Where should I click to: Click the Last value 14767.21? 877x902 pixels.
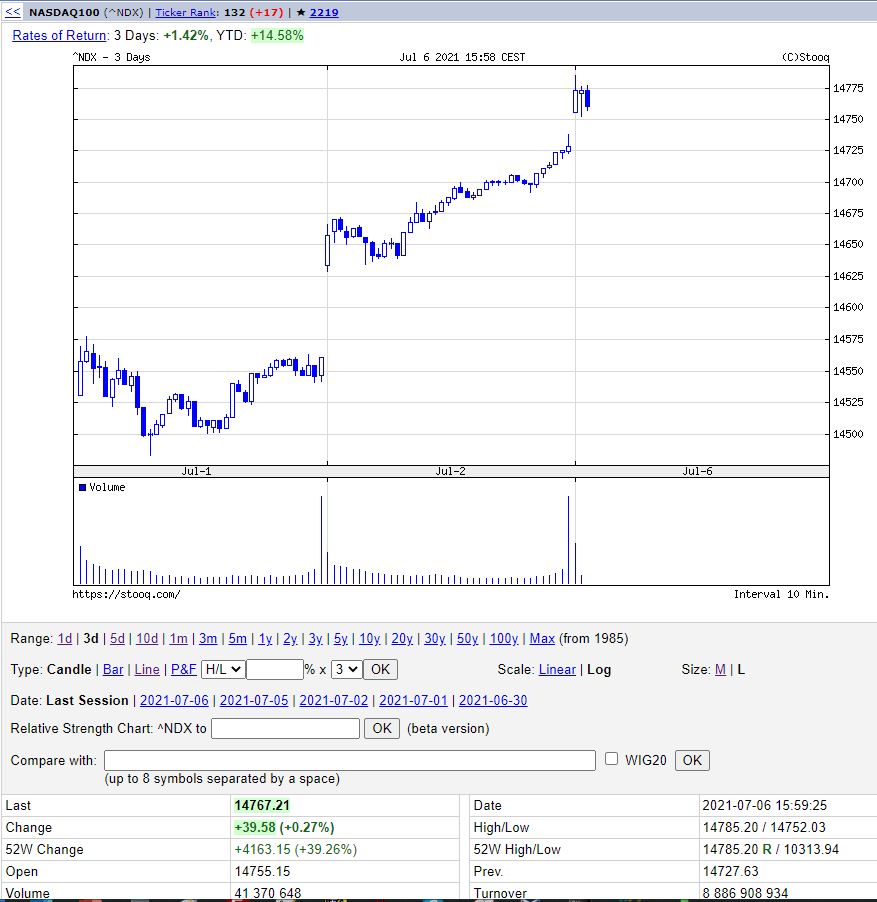click(262, 805)
